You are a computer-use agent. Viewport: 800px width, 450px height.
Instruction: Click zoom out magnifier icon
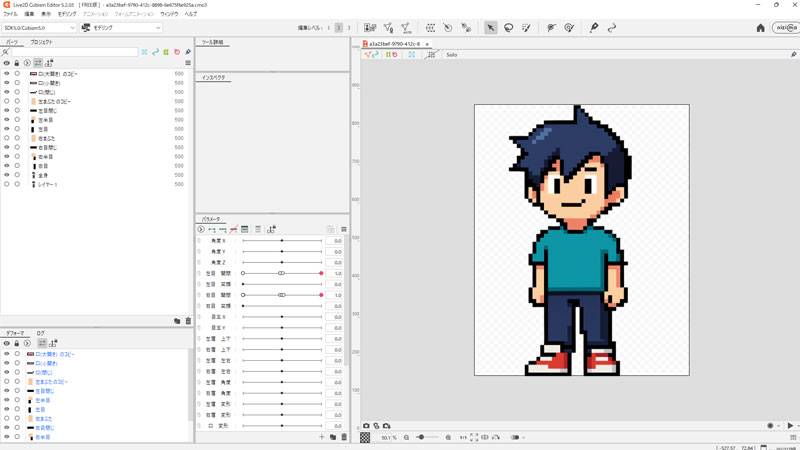pos(406,437)
